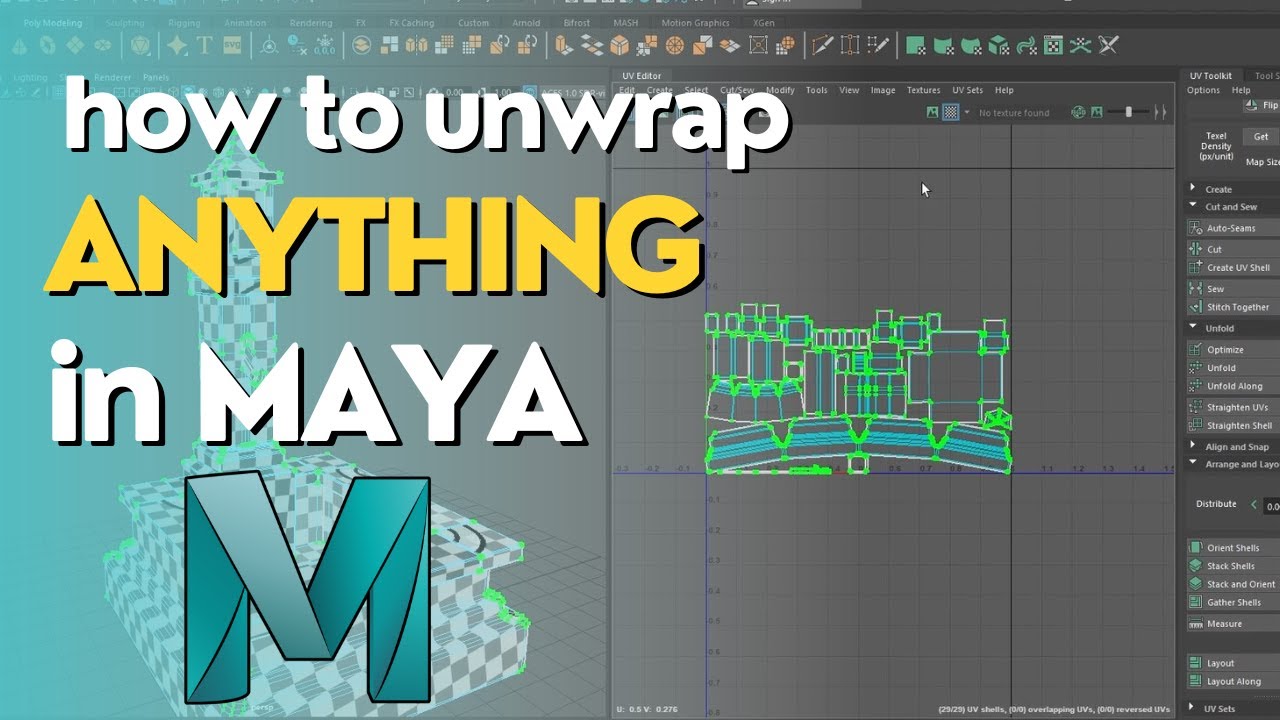This screenshot has height=720, width=1280.
Task: Click the Distribute value field
Action: click(1272, 506)
